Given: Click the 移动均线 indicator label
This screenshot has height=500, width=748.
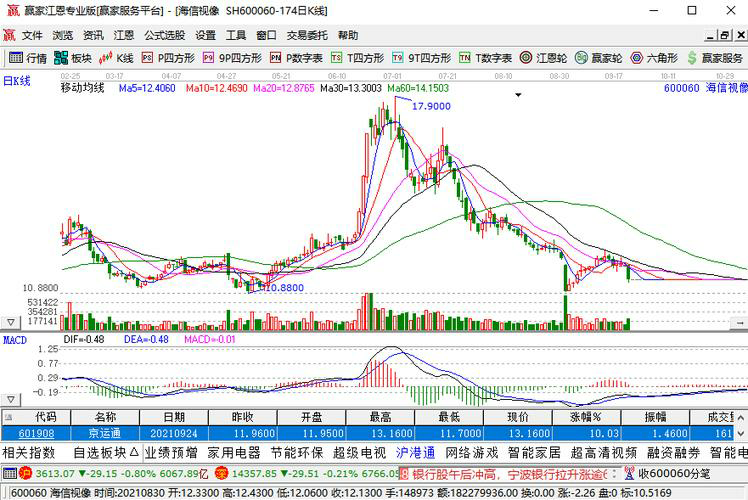Looking at the screenshot, I should click(x=82, y=88).
